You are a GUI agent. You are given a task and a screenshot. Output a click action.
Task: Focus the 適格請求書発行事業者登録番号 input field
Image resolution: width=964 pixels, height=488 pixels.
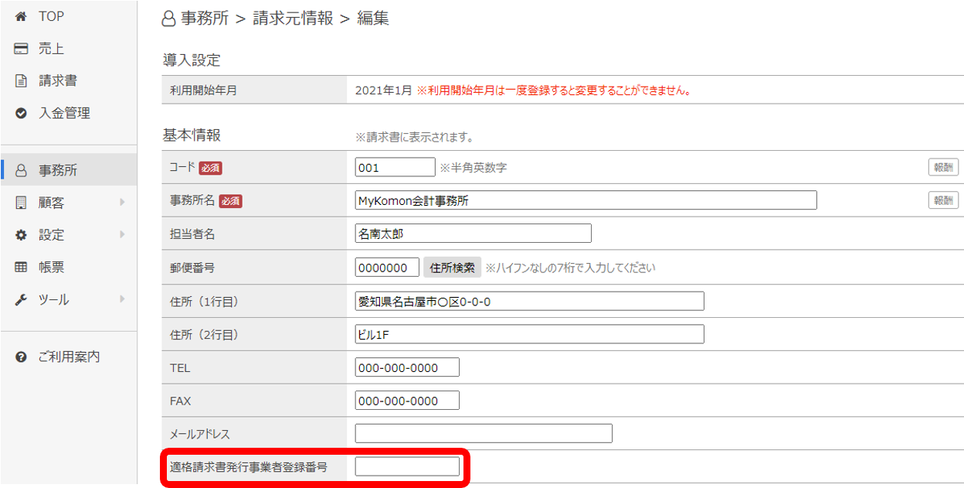(x=407, y=466)
